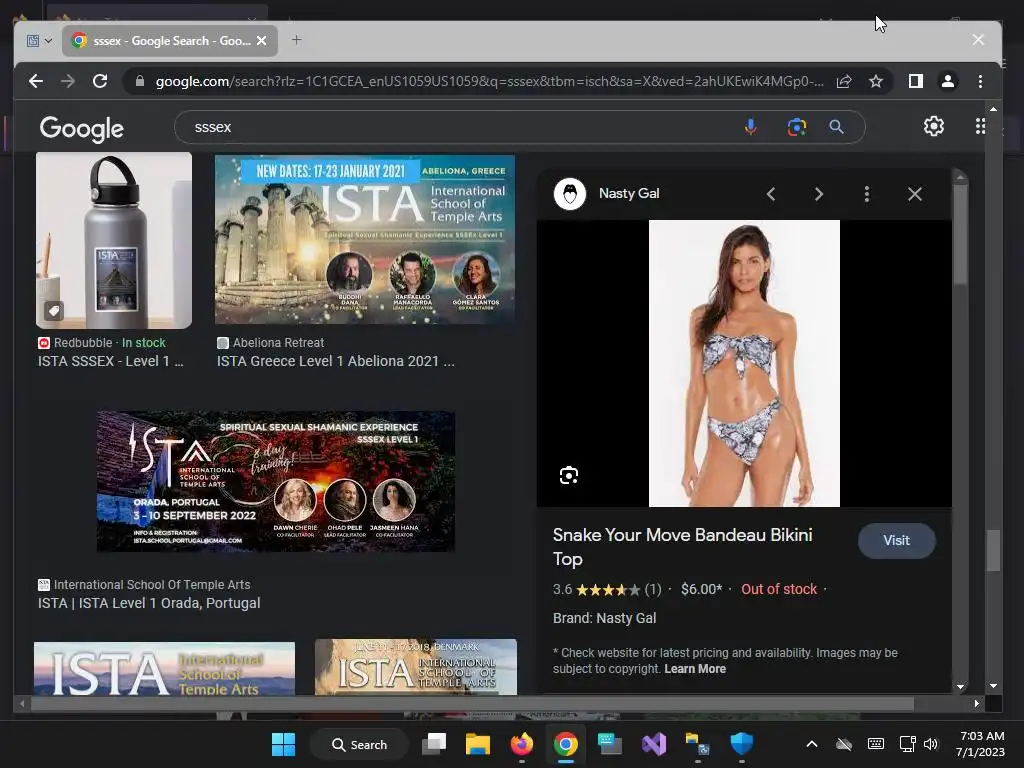Open Snake Your Move Bandeau Bikini title
The height and width of the screenshot is (768, 1024).
click(x=682, y=547)
